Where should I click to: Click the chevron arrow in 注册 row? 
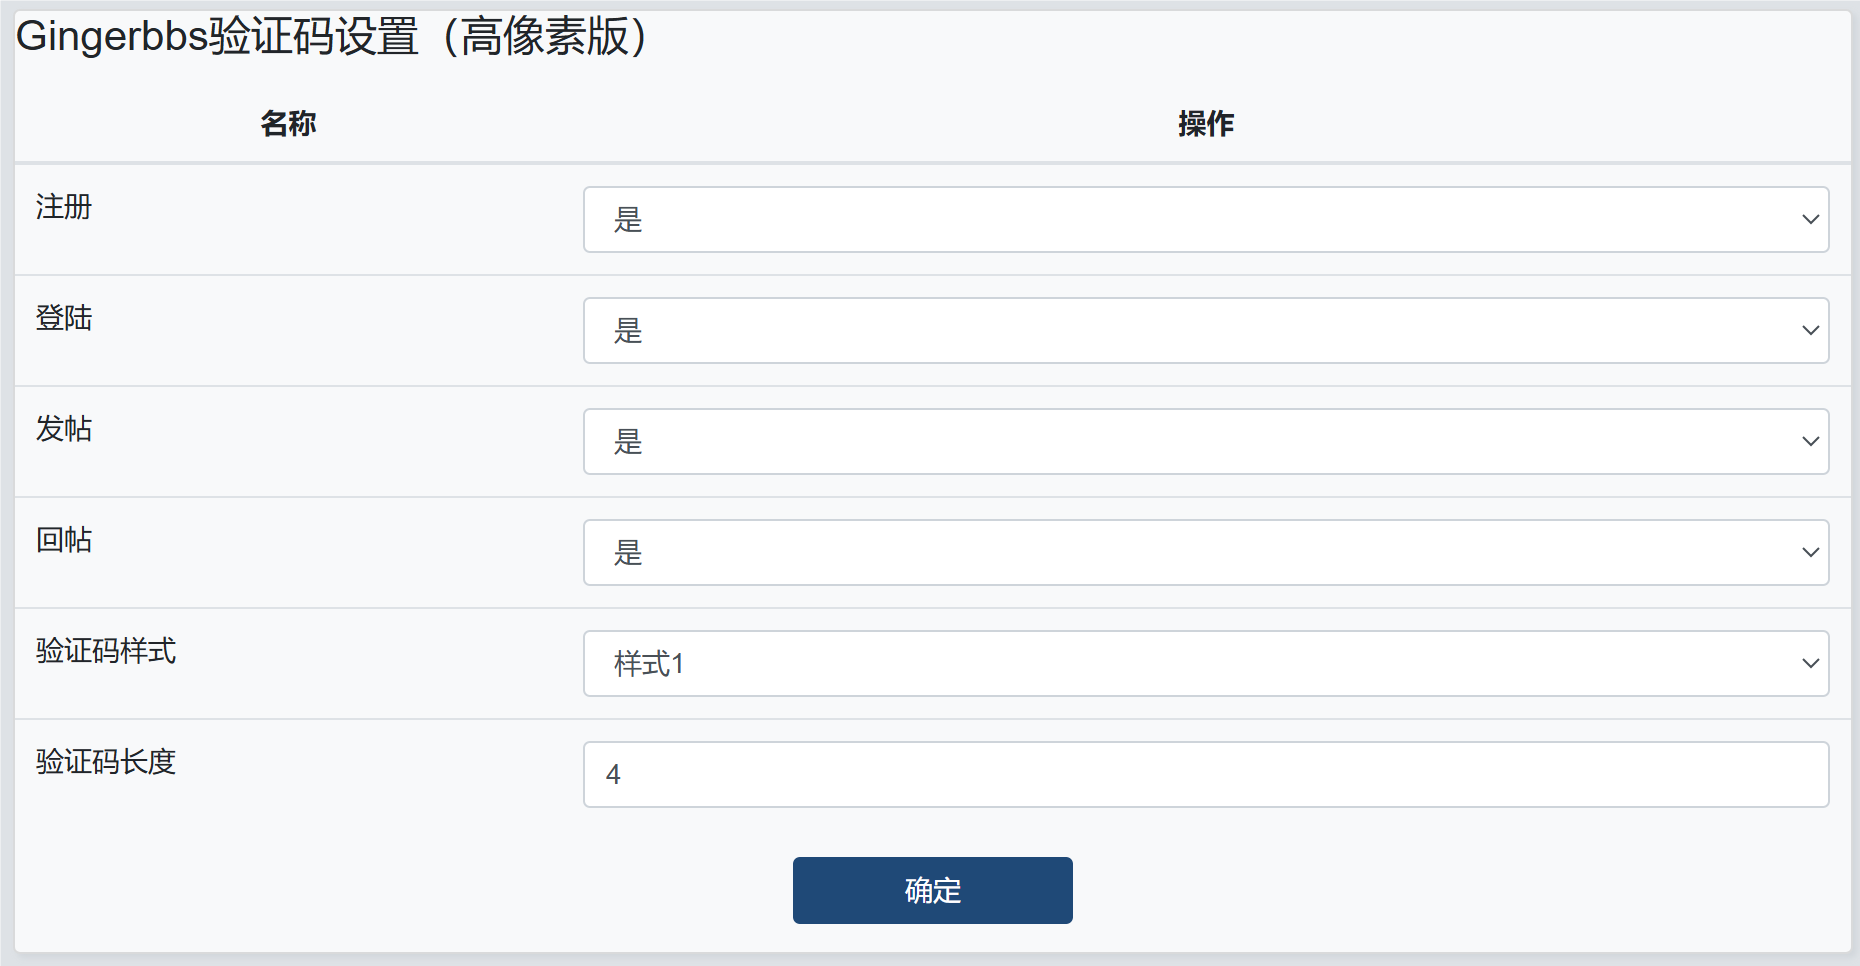[x=1810, y=220]
